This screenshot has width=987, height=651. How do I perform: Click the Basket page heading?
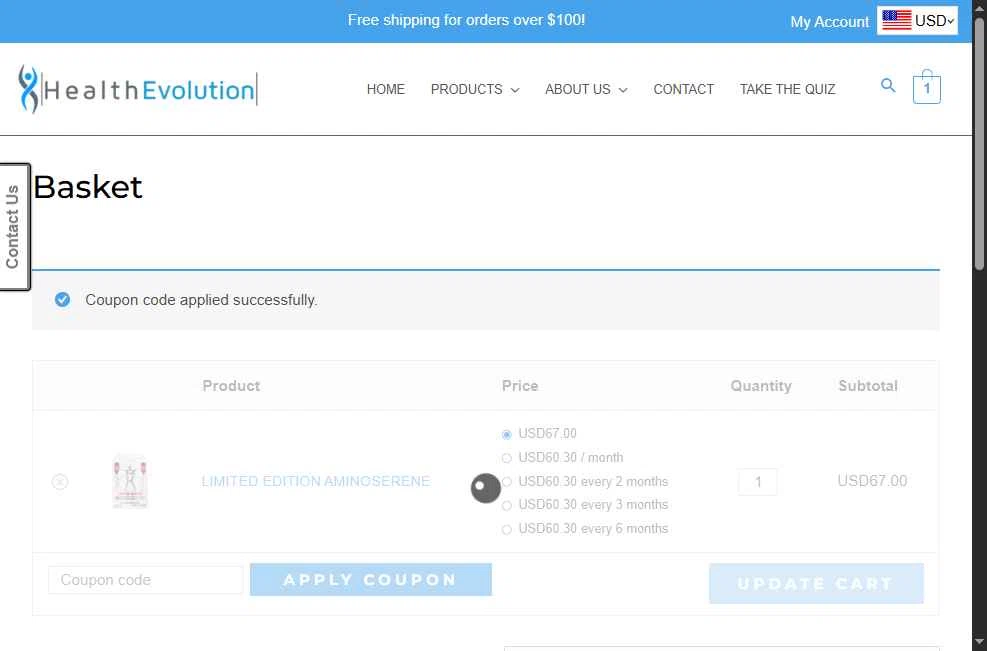[88, 187]
